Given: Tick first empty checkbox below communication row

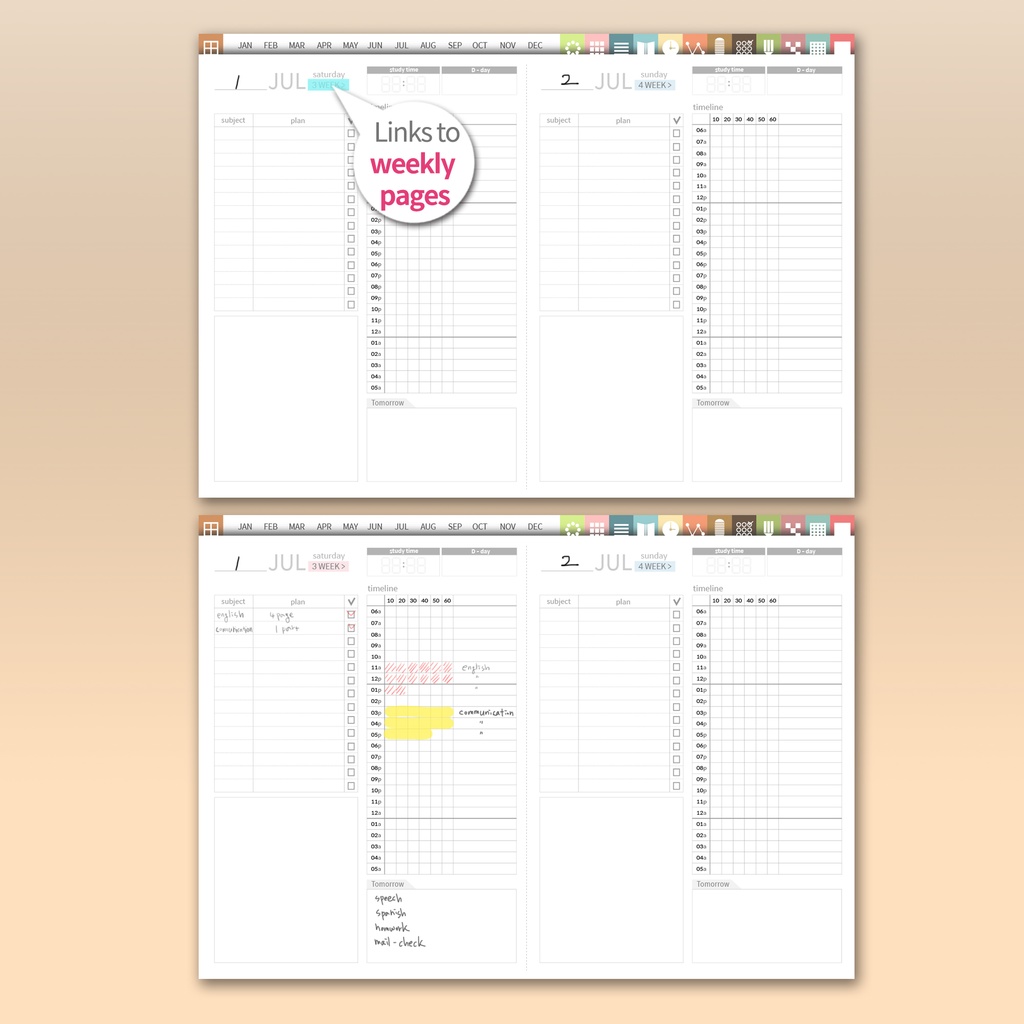Looking at the screenshot, I should 351,641.
